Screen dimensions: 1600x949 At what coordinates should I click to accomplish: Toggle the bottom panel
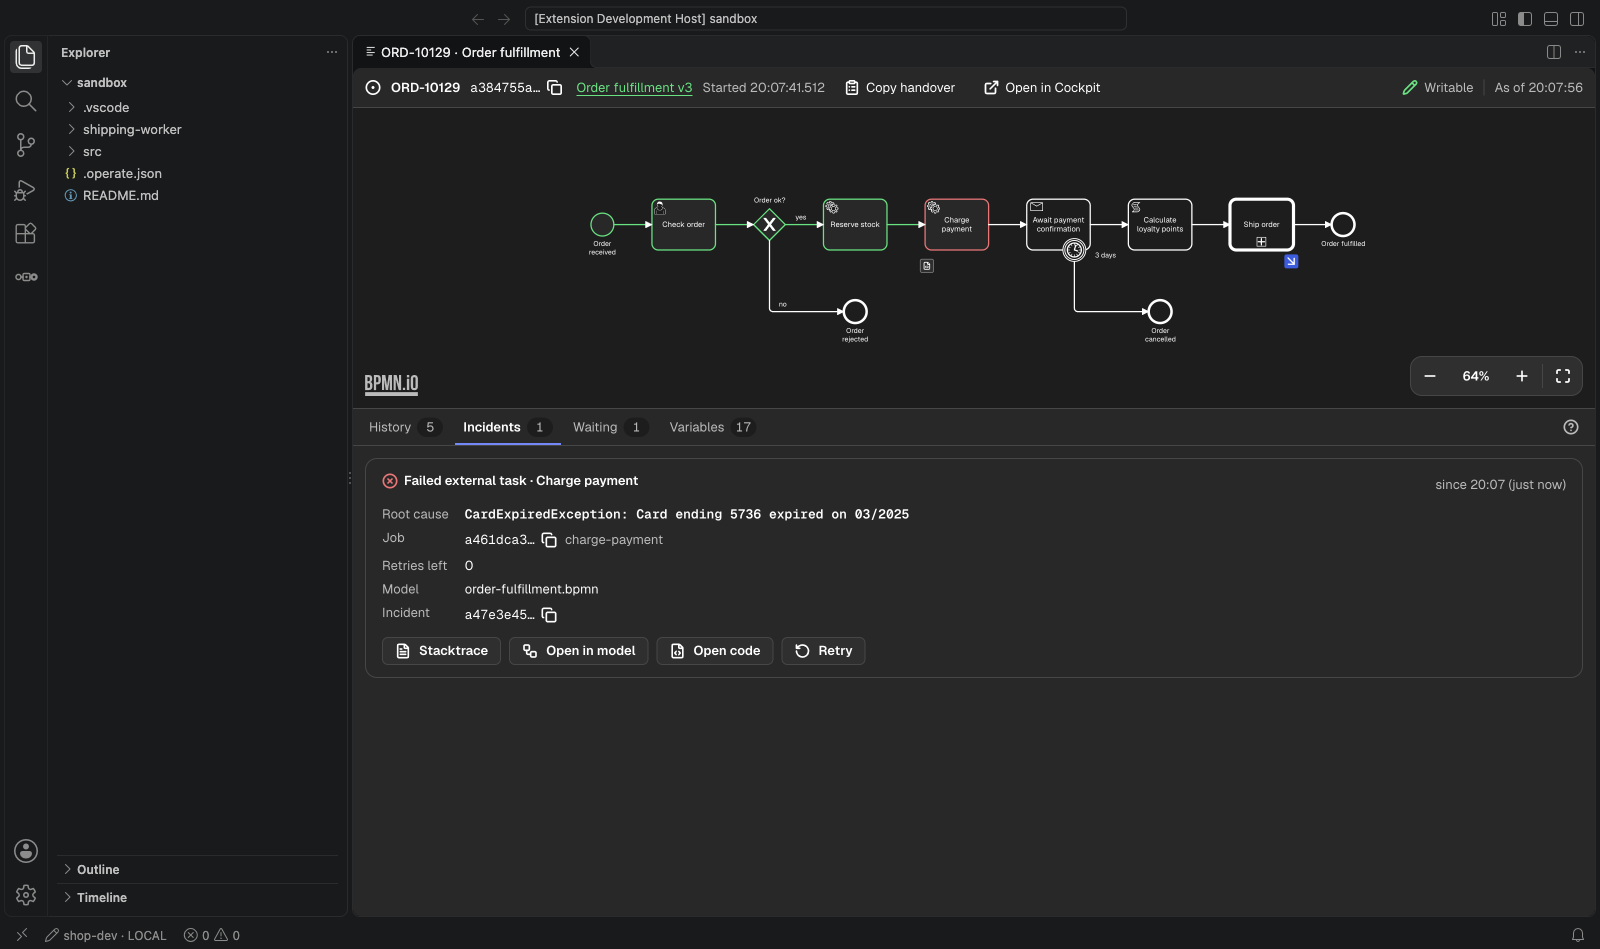(1551, 19)
